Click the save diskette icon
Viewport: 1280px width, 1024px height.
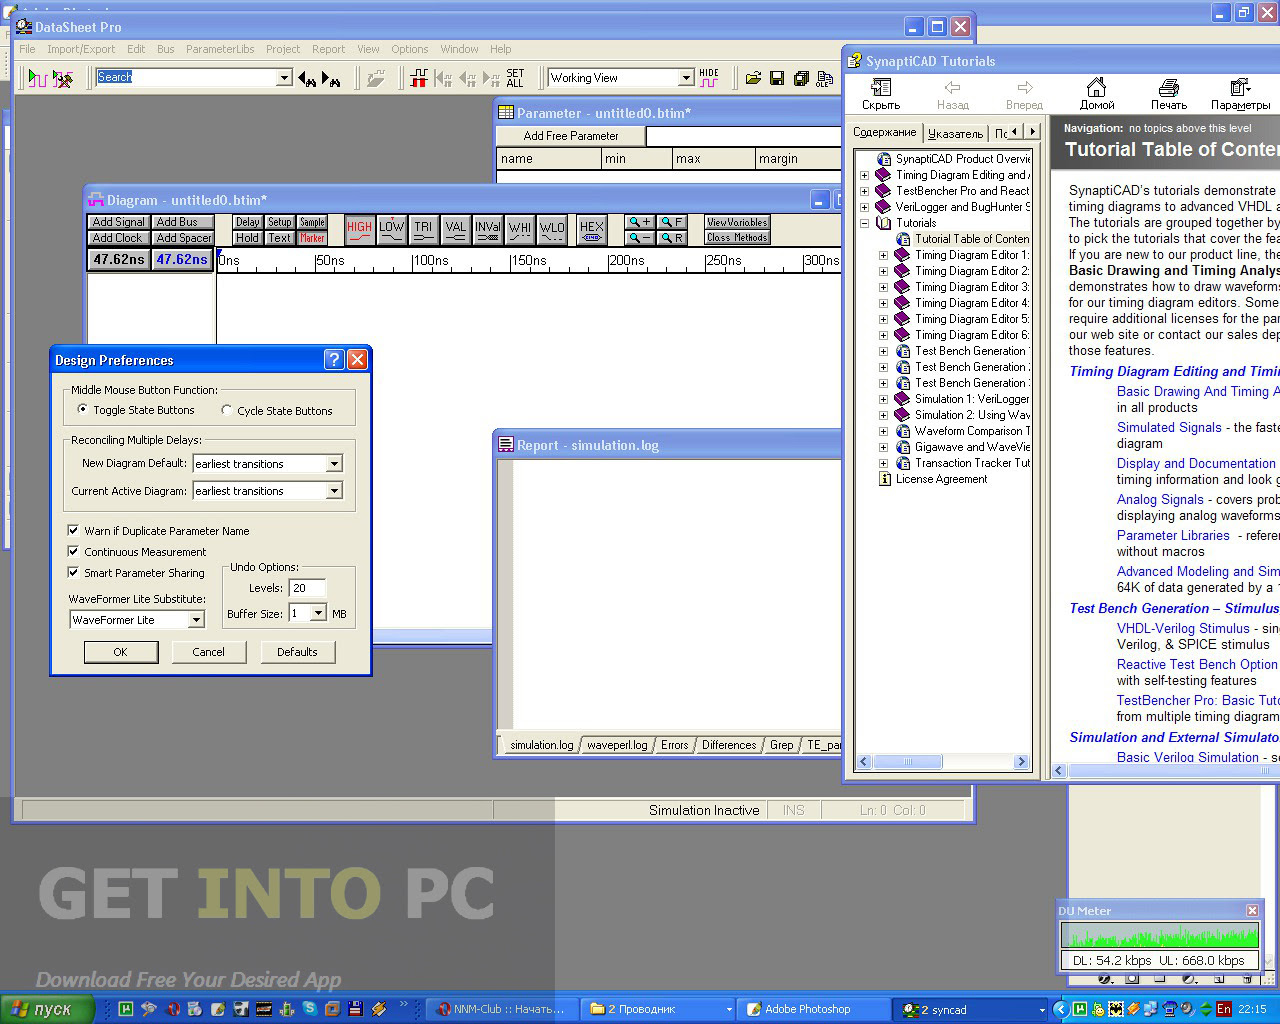777,78
